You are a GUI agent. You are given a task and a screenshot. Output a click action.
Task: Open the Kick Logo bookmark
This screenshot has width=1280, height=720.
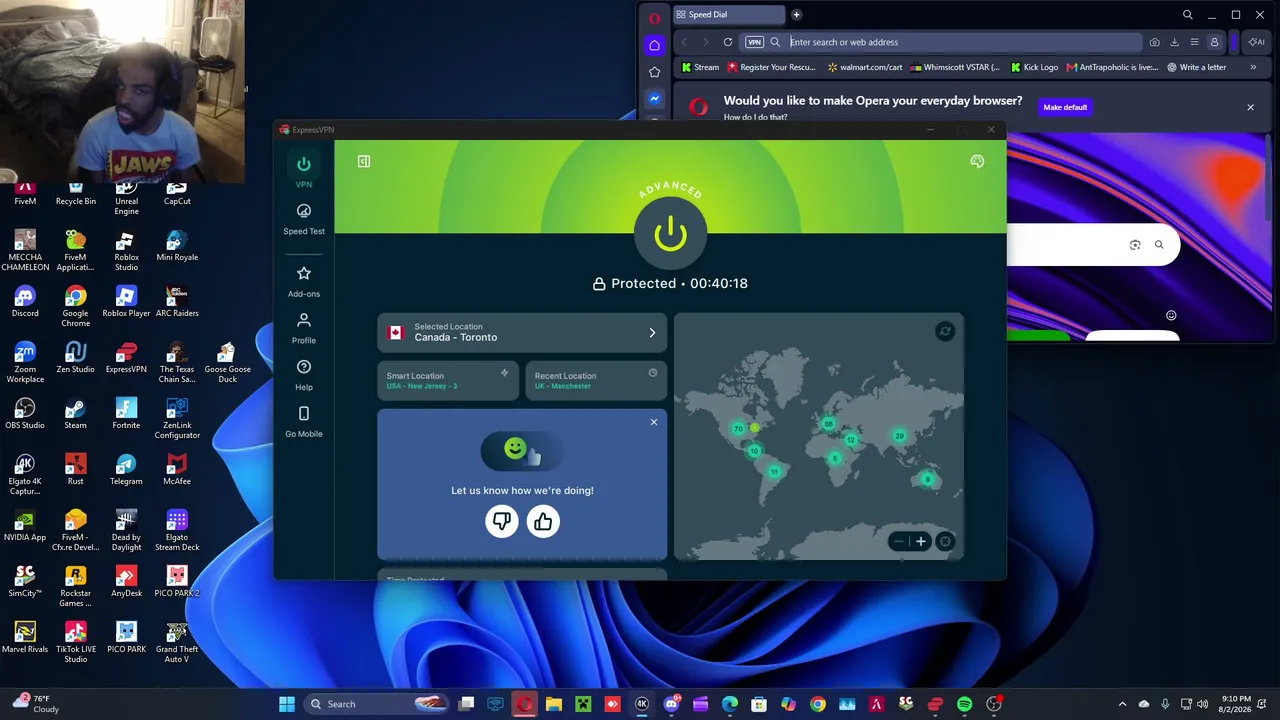[x=1035, y=67]
